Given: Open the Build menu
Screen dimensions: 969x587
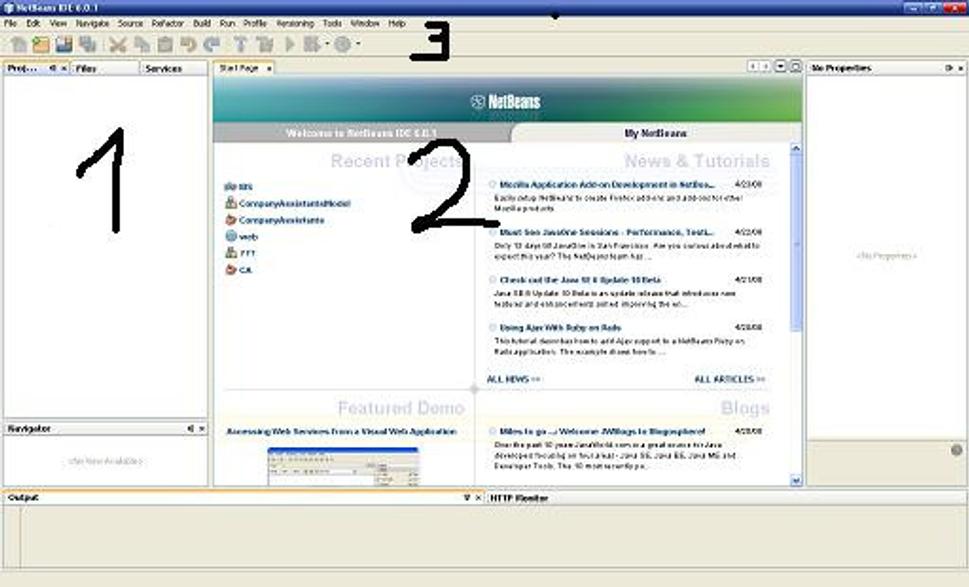Looking at the screenshot, I should click(201, 23).
